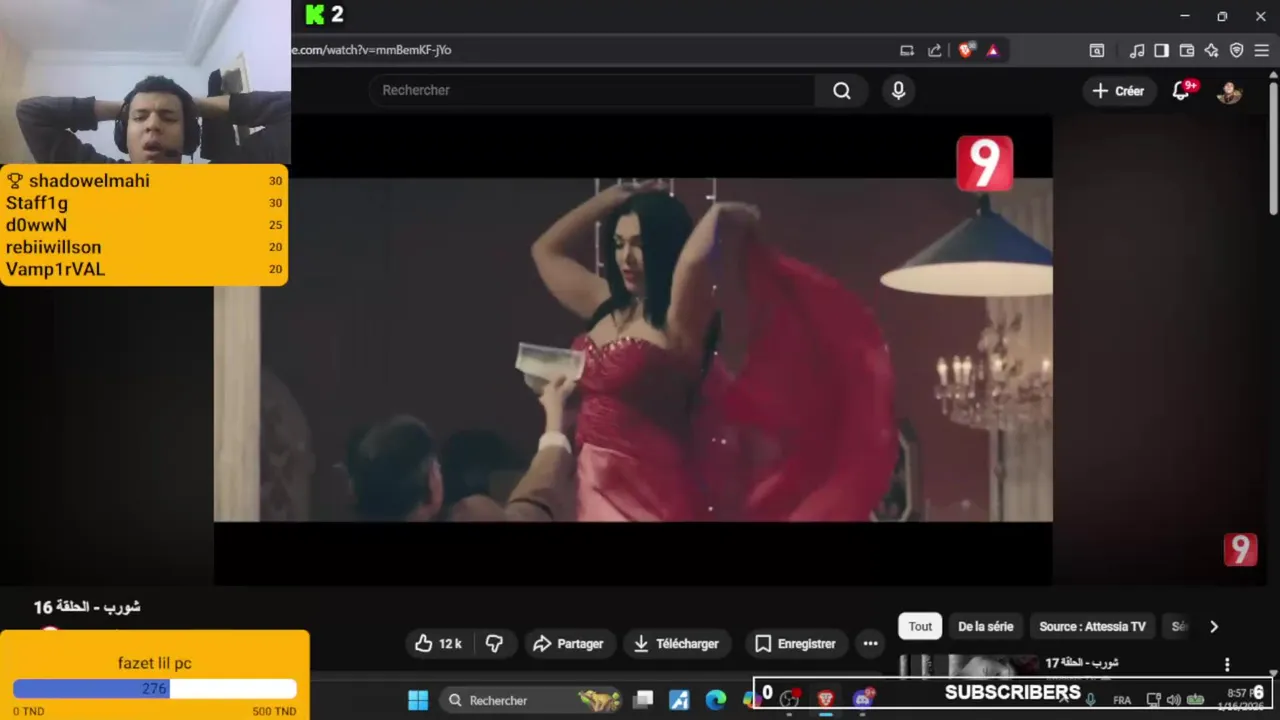
Task: Click the Télécharger button
Action: [677, 644]
